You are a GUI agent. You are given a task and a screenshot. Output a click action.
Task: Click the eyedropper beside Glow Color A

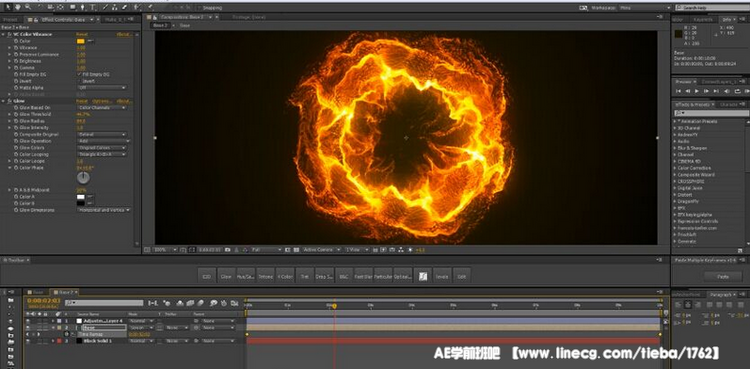pyautogui.click(x=90, y=197)
